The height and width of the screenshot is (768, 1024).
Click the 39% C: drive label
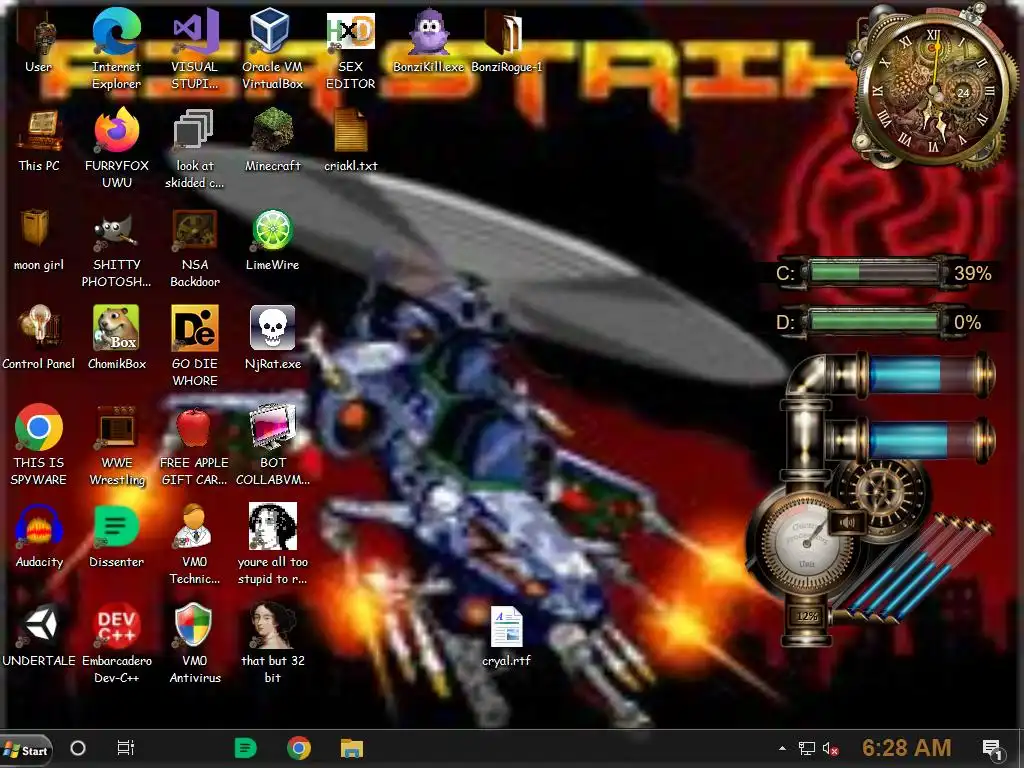click(972, 273)
